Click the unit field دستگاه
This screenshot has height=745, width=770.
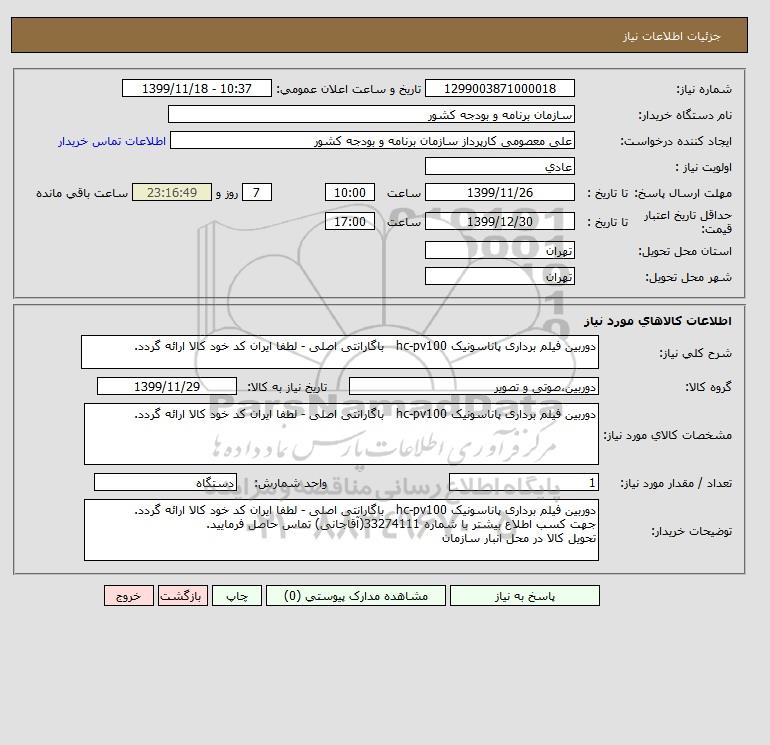(165, 482)
